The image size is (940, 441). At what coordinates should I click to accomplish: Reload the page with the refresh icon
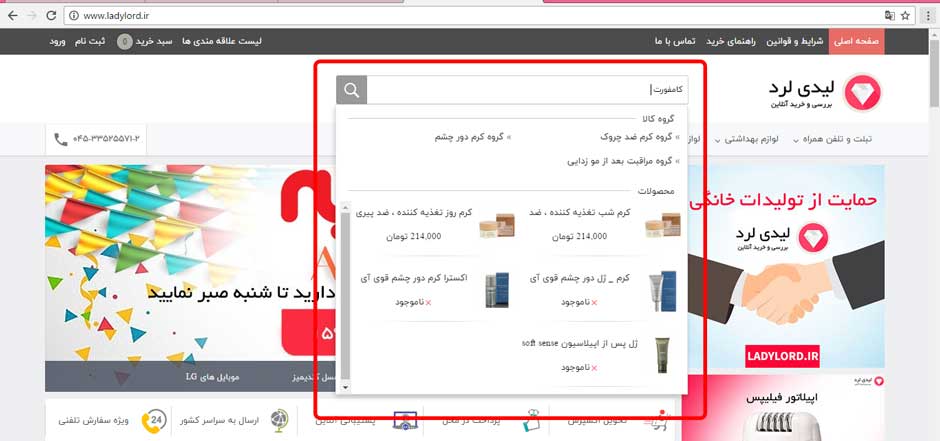click(52, 16)
